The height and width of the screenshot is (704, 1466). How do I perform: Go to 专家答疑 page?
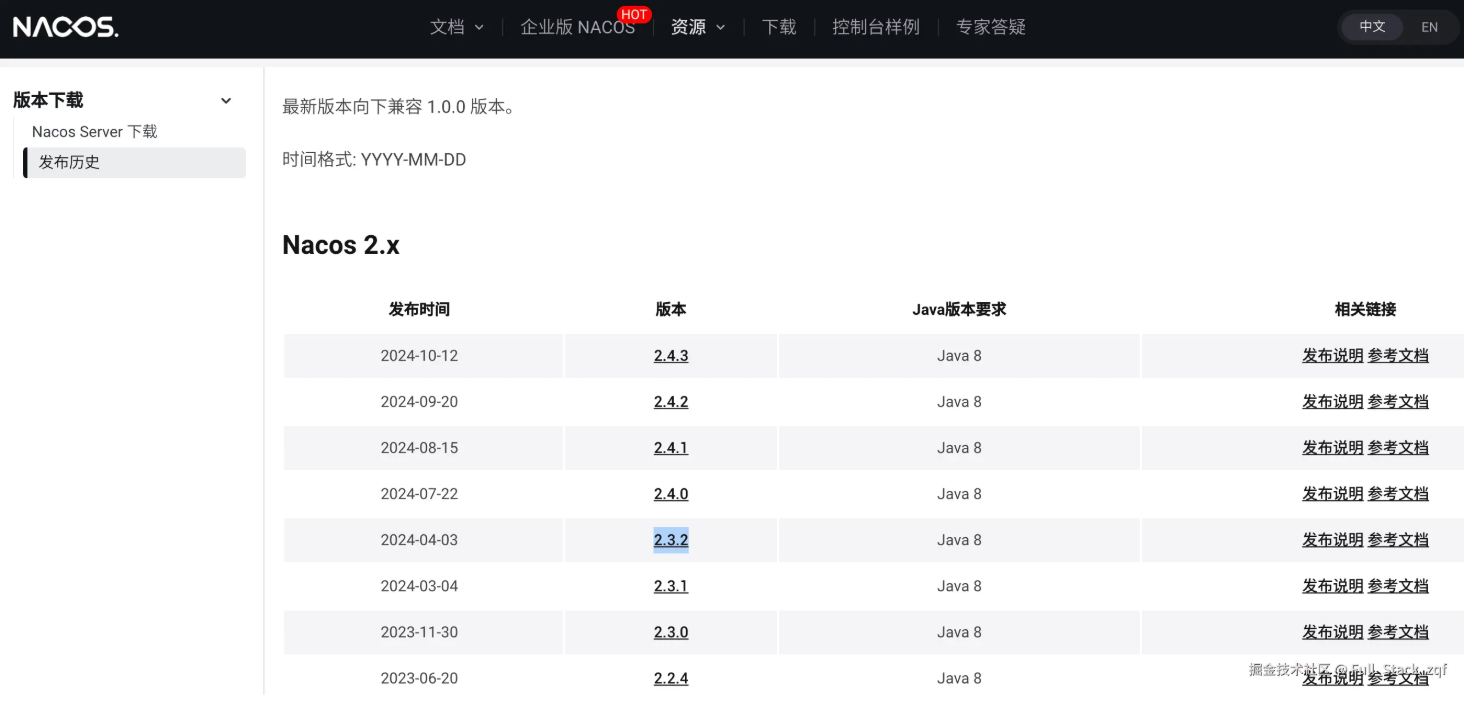991,27
